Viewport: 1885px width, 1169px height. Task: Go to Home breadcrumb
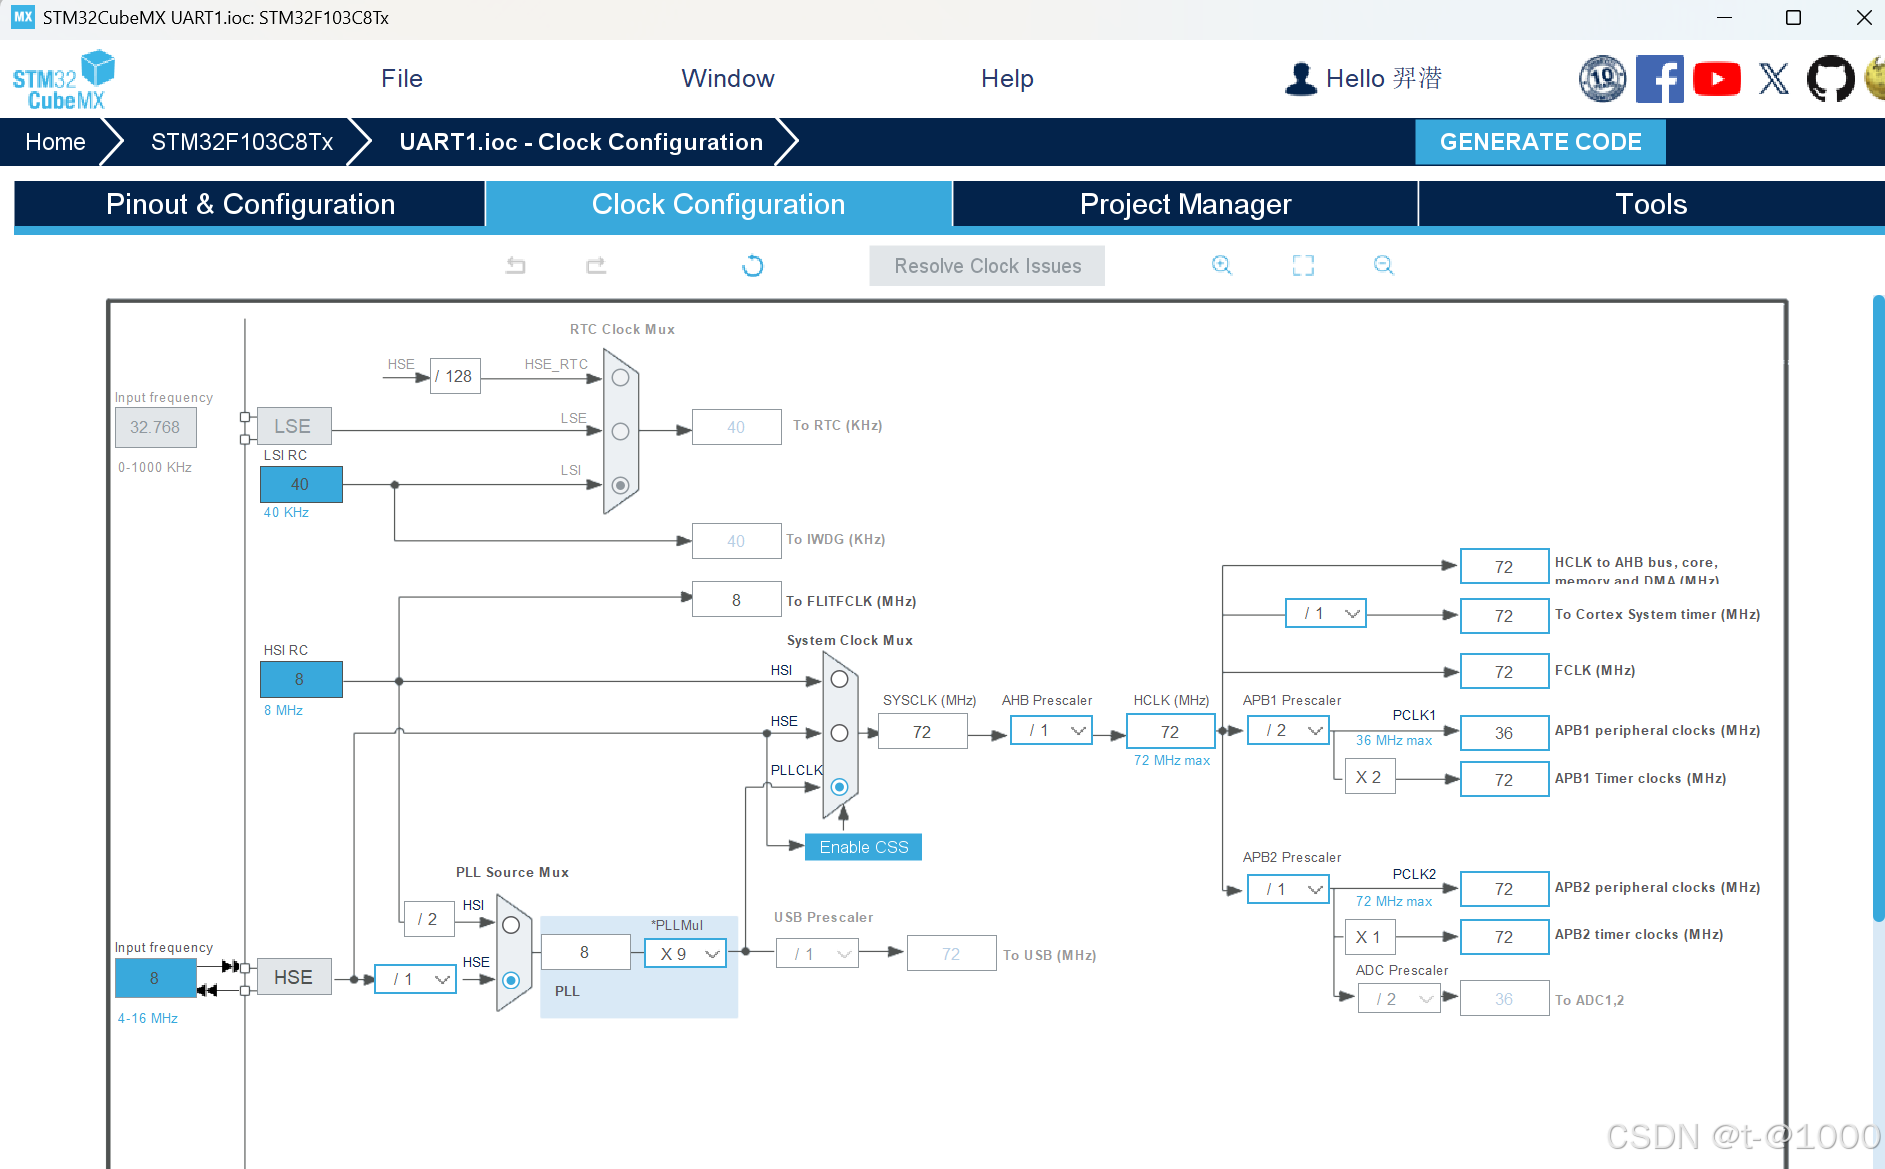pyautogui.click(x=55, y=142)
